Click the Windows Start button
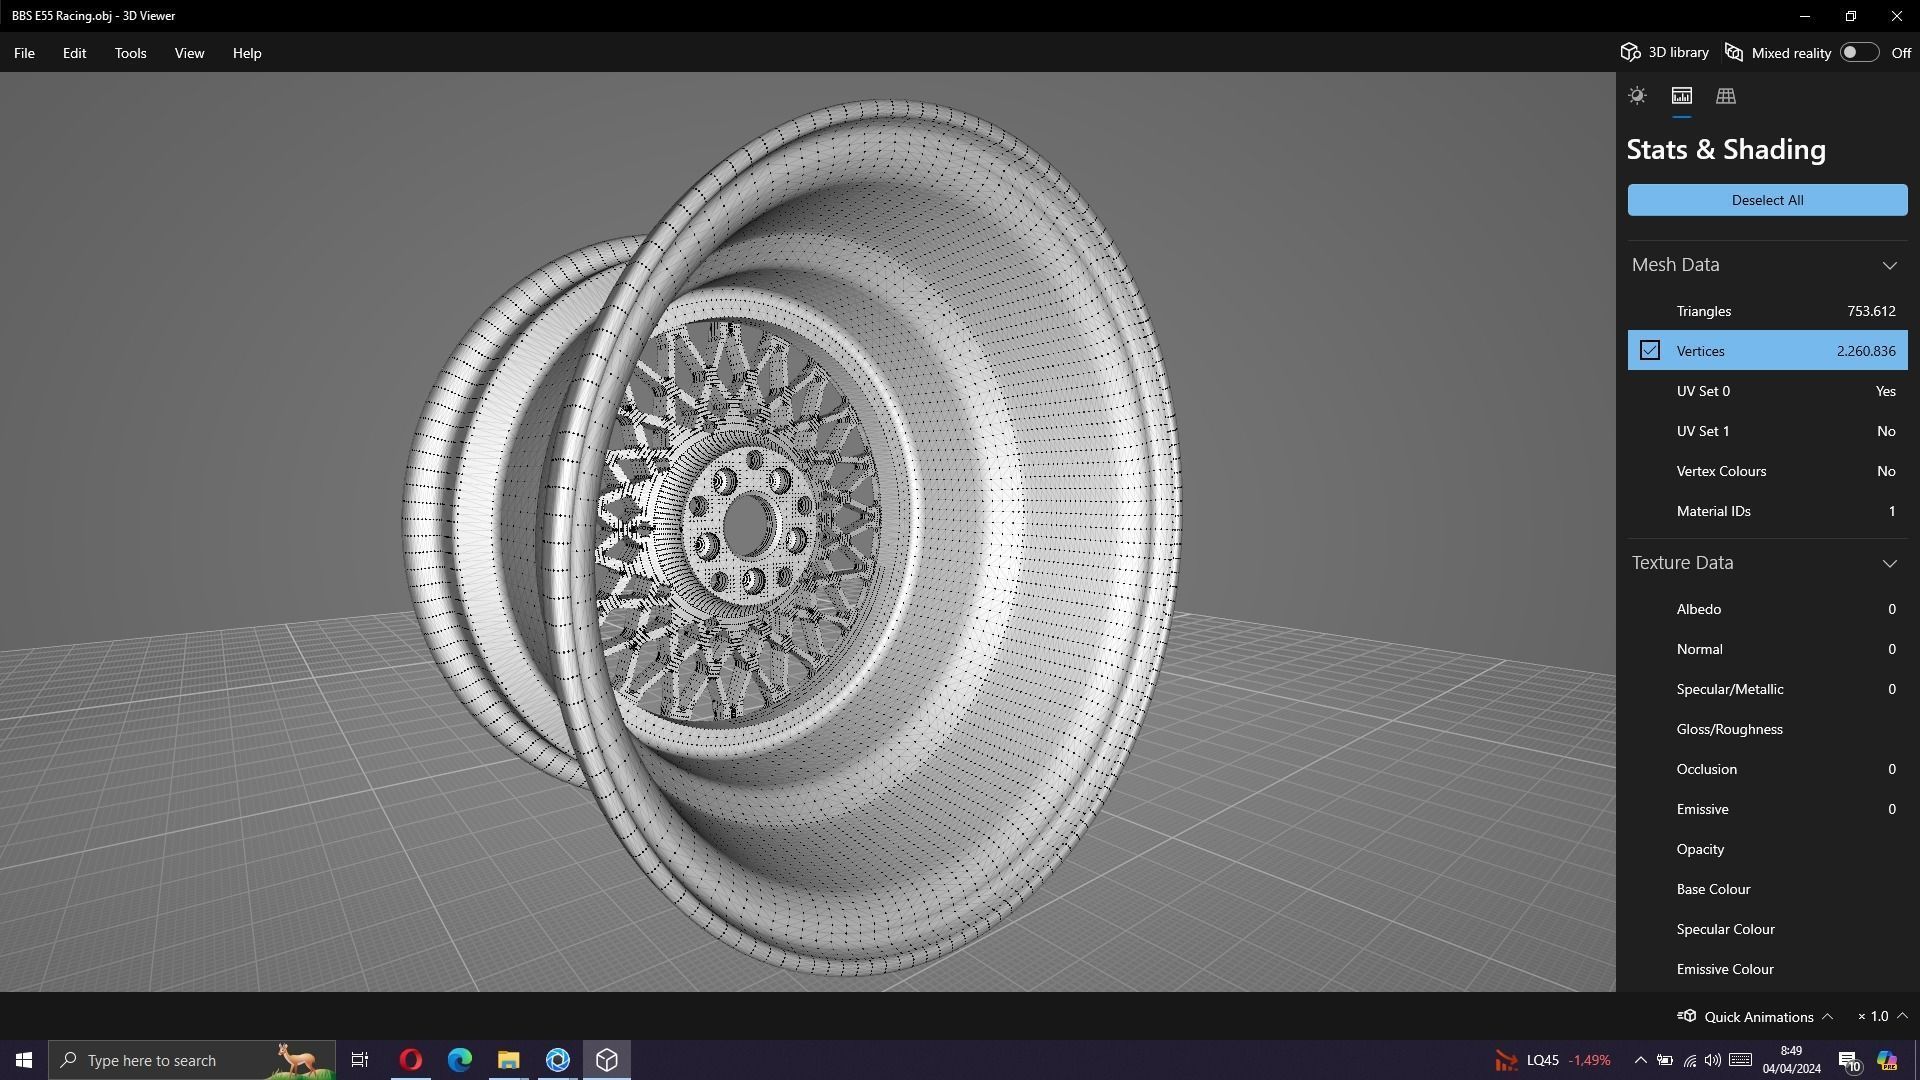 24,1060
